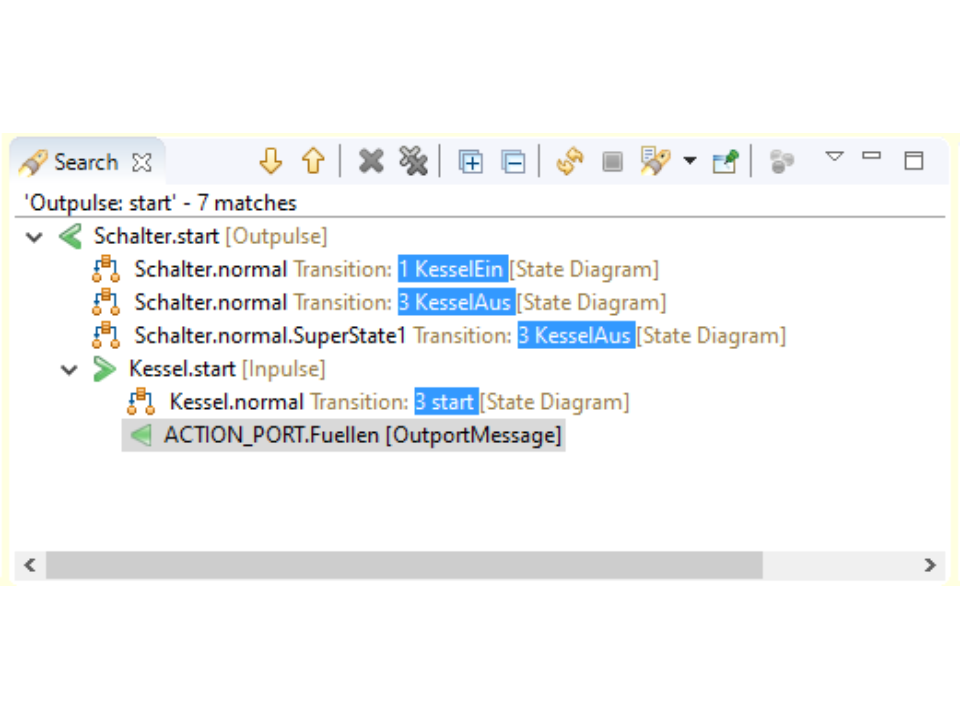
Task: Expand all search results with plus icon
Action: coord(470,162)
